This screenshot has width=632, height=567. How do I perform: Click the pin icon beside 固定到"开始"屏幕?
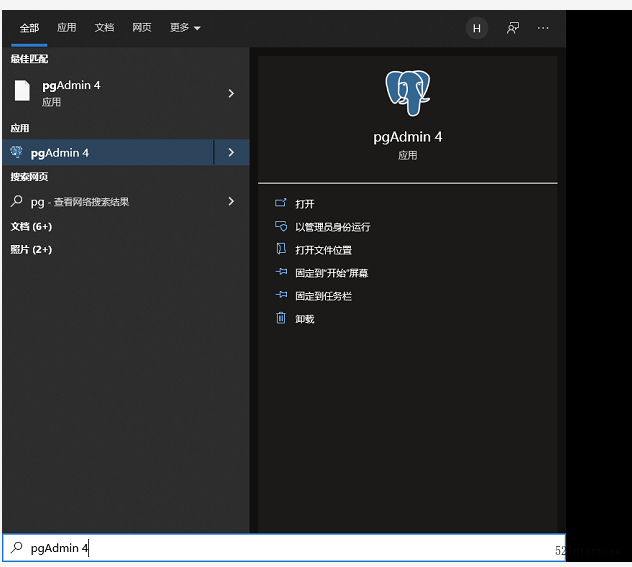pos(281,272)
